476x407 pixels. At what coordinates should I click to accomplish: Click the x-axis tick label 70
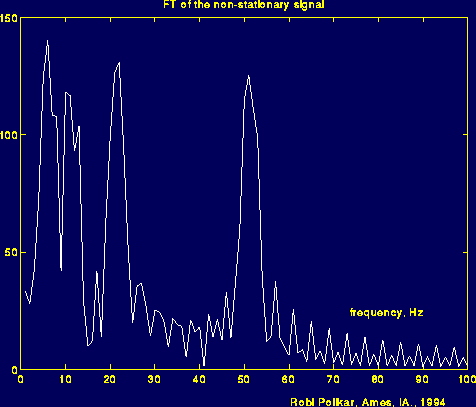pos(333,379)
